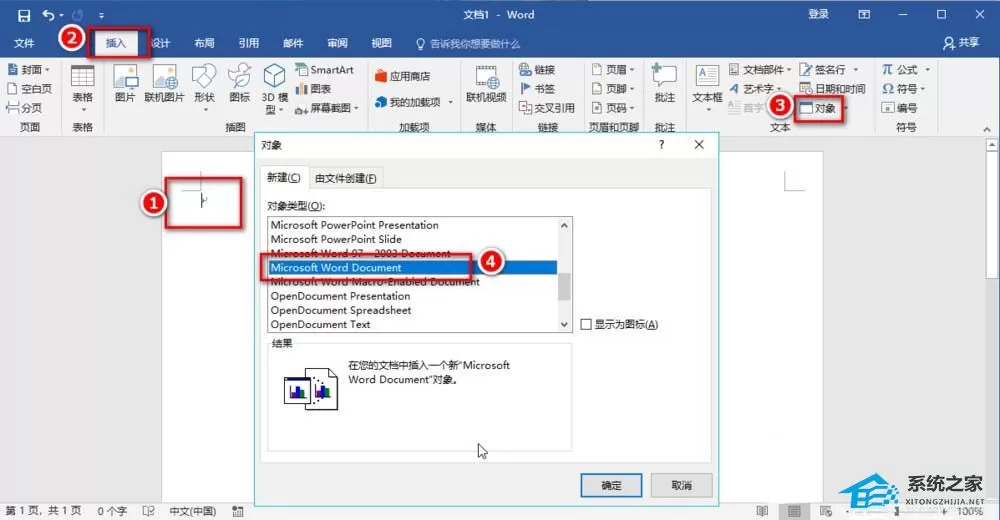The height and width of the screenshot is (520, 1000).
Task: Collapse the ribbon with the chevron
Action: pyautogui.click(x=987, y=130)
